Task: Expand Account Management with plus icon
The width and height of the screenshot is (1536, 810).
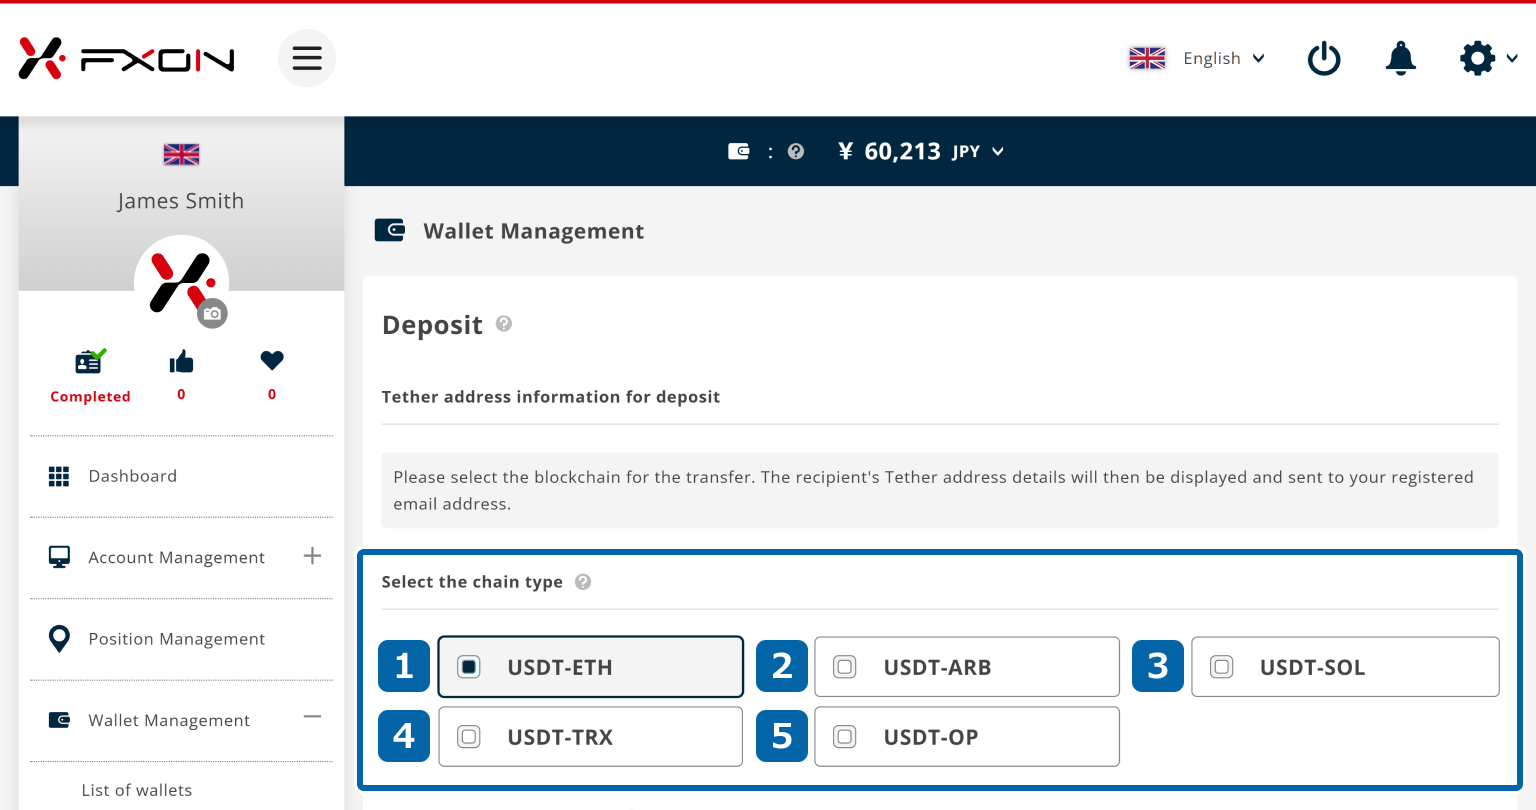Action: [312, 556]
